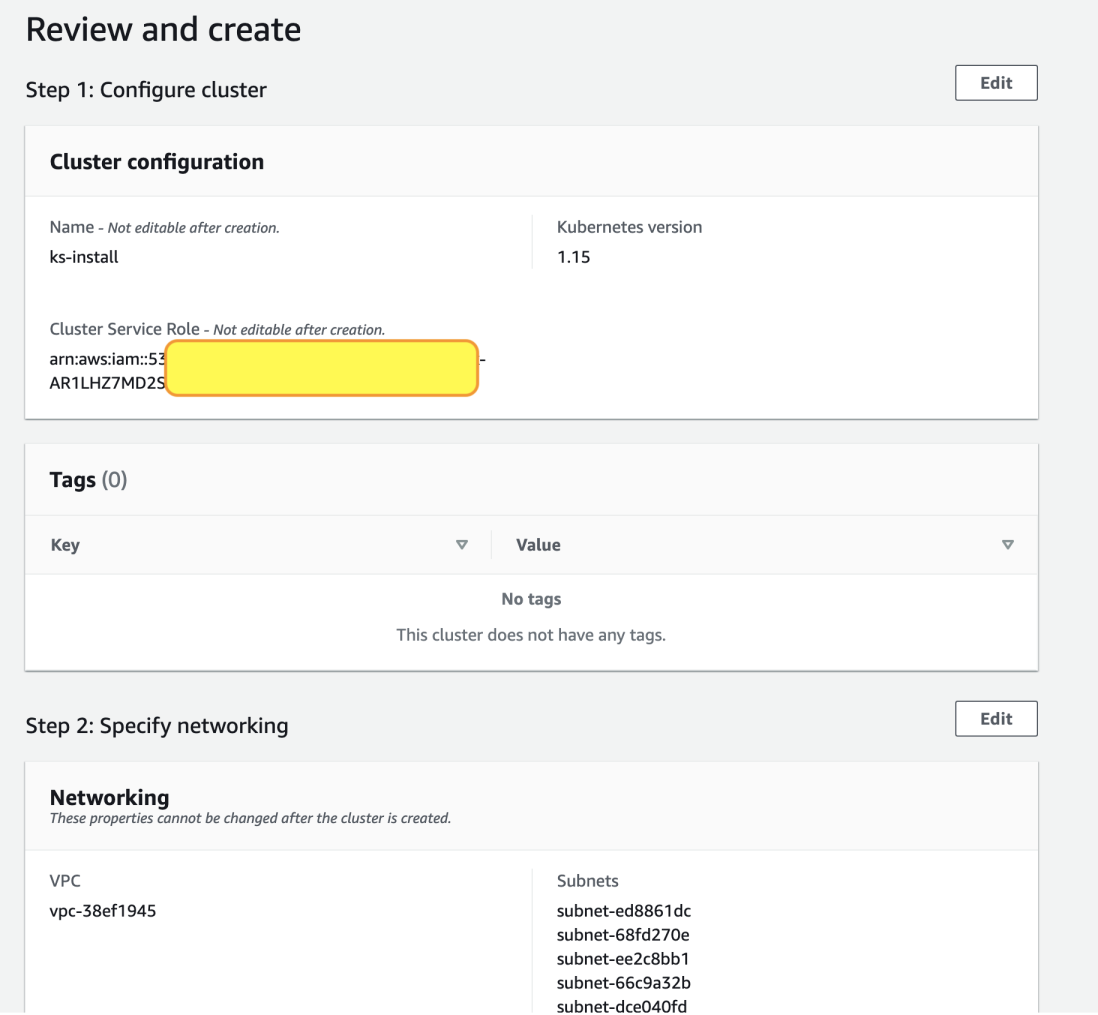
Task: Click the Kubernetes version value 1.15
Action: 573,256
